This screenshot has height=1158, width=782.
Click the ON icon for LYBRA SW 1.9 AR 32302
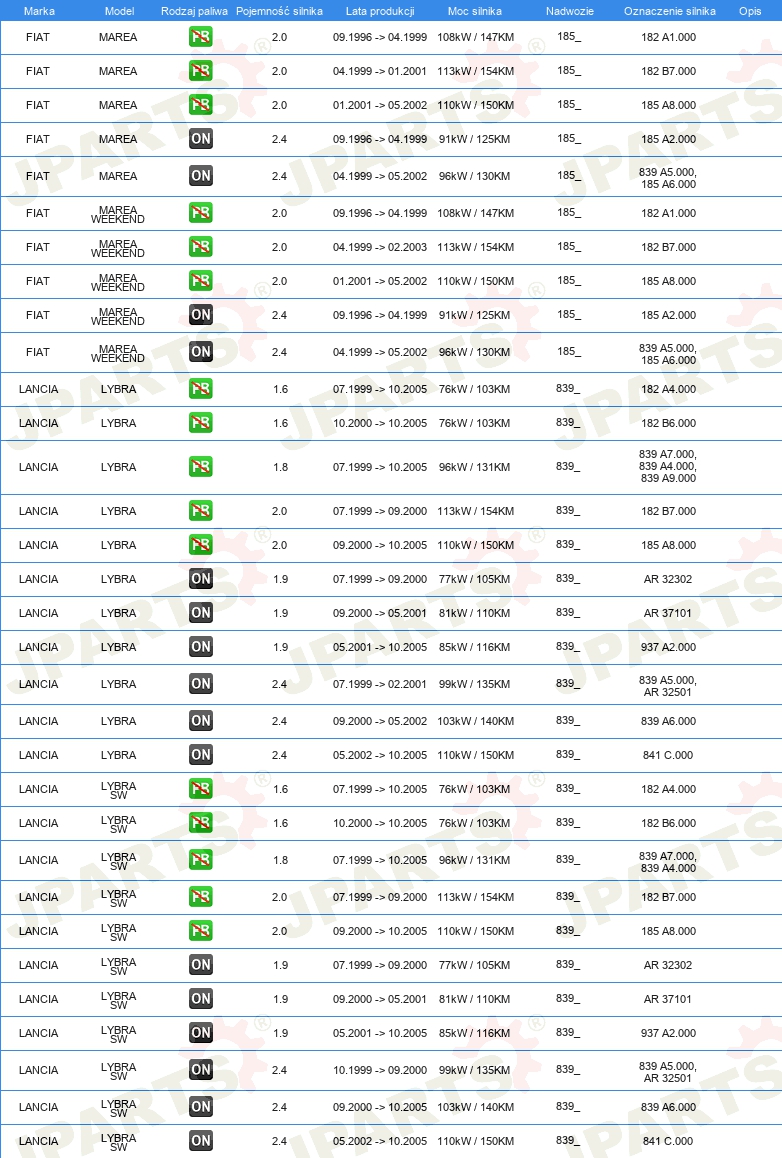click(201, 965)
